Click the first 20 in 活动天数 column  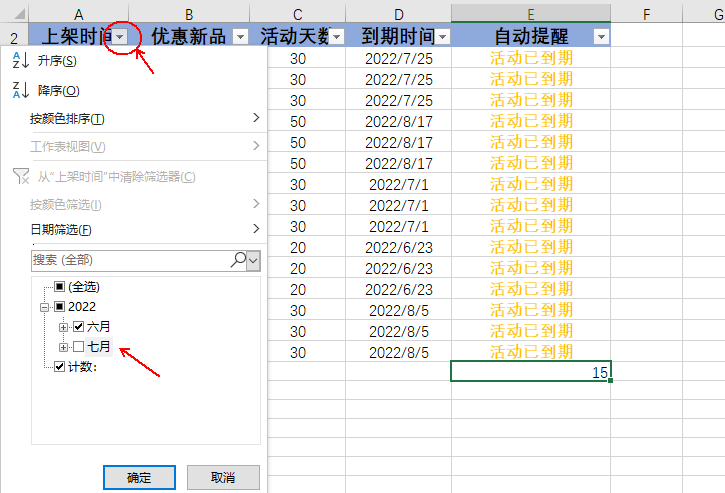298,247
